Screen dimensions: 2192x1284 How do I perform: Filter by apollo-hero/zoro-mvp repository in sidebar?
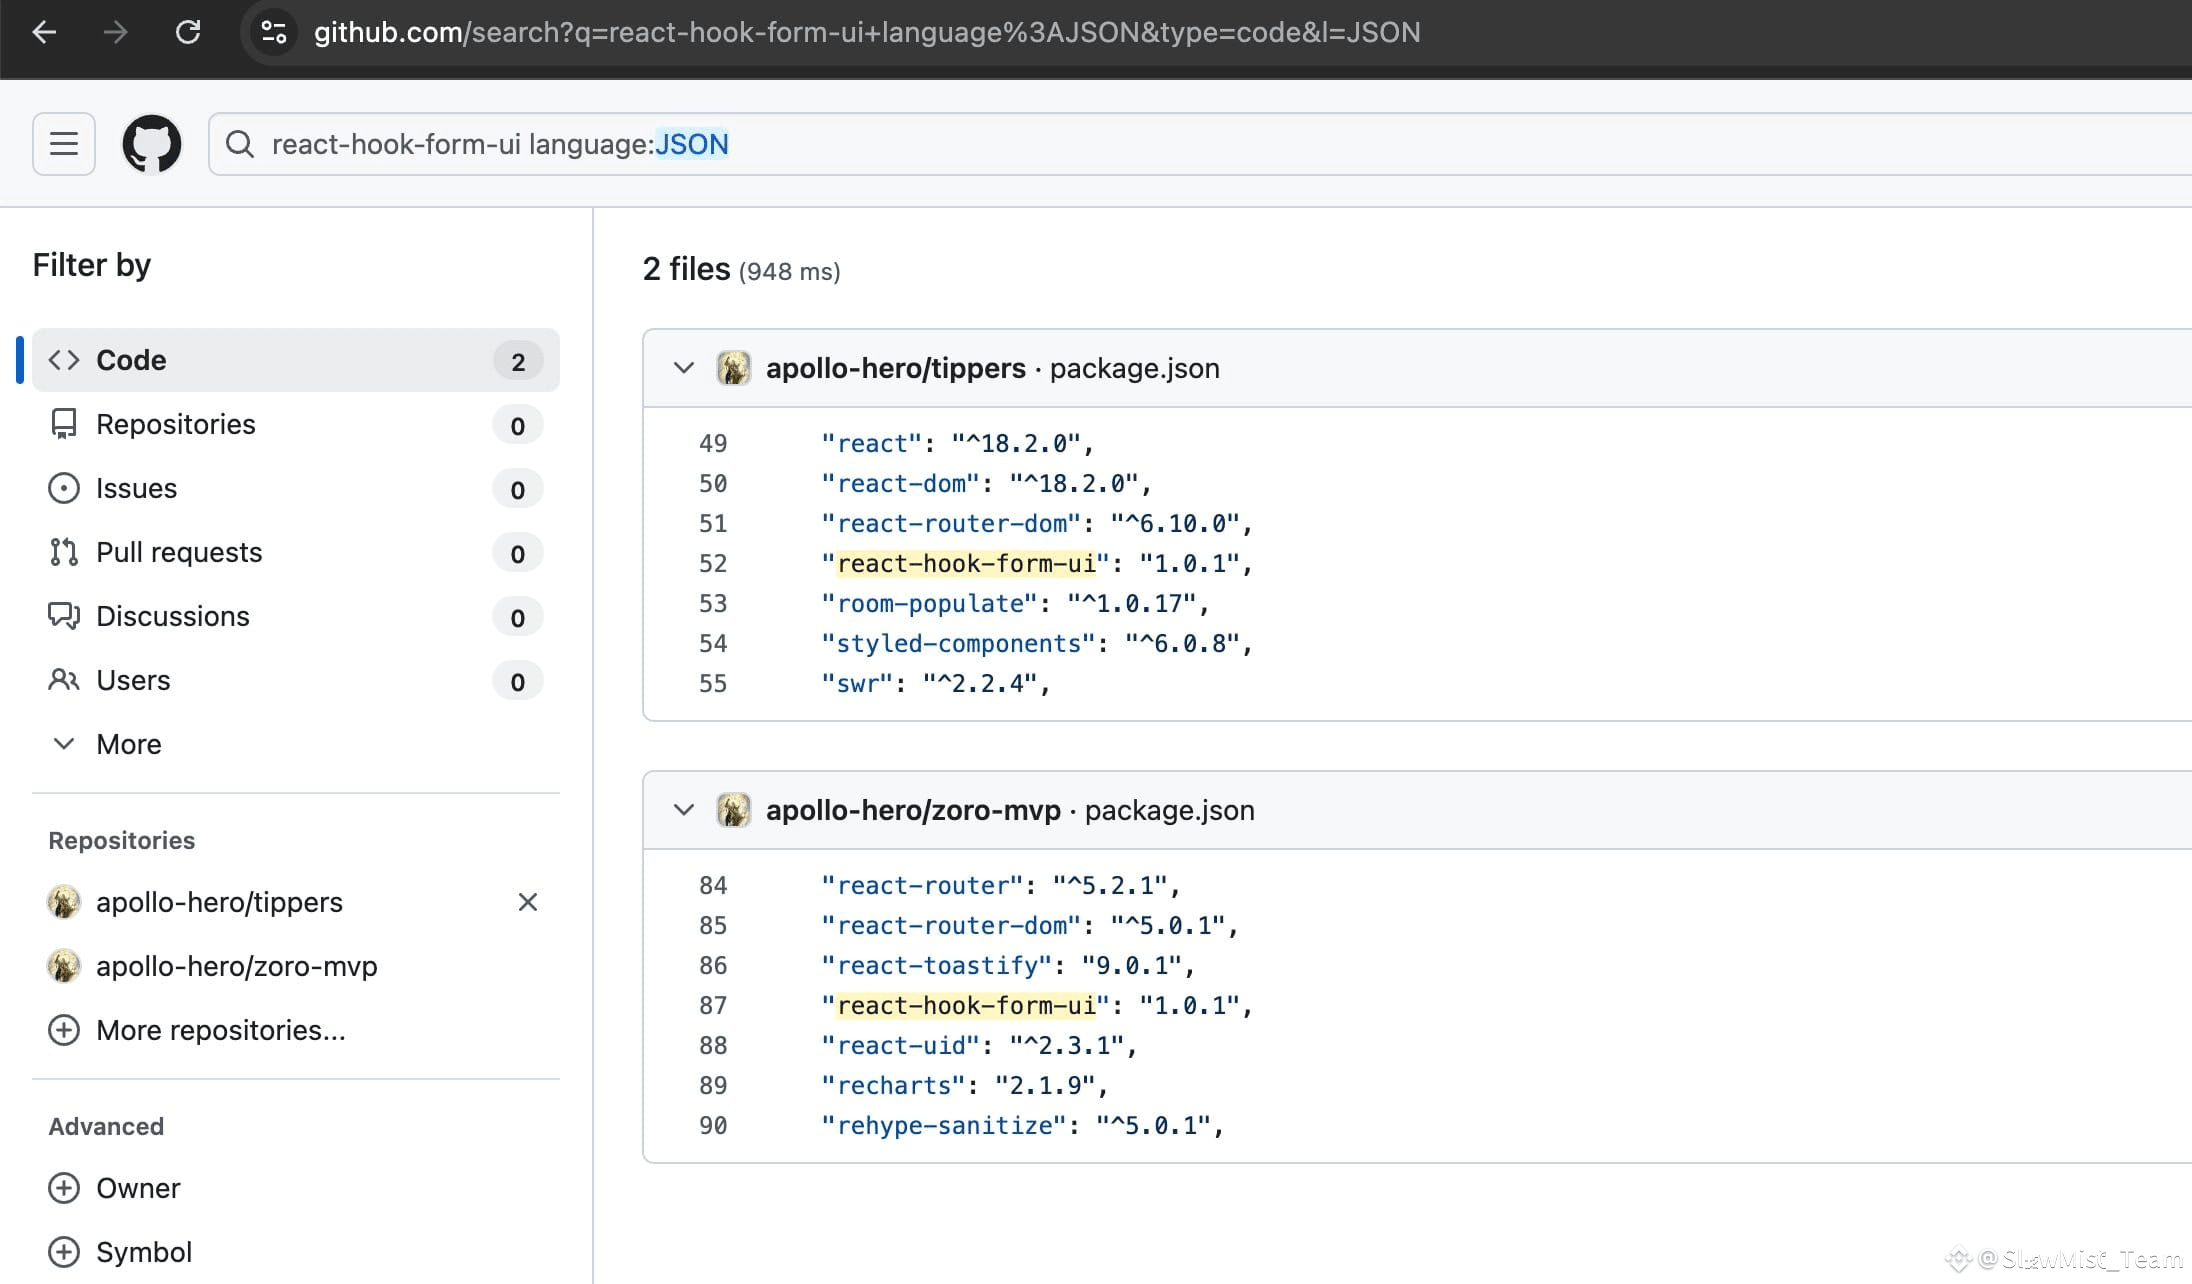point(237,966)
